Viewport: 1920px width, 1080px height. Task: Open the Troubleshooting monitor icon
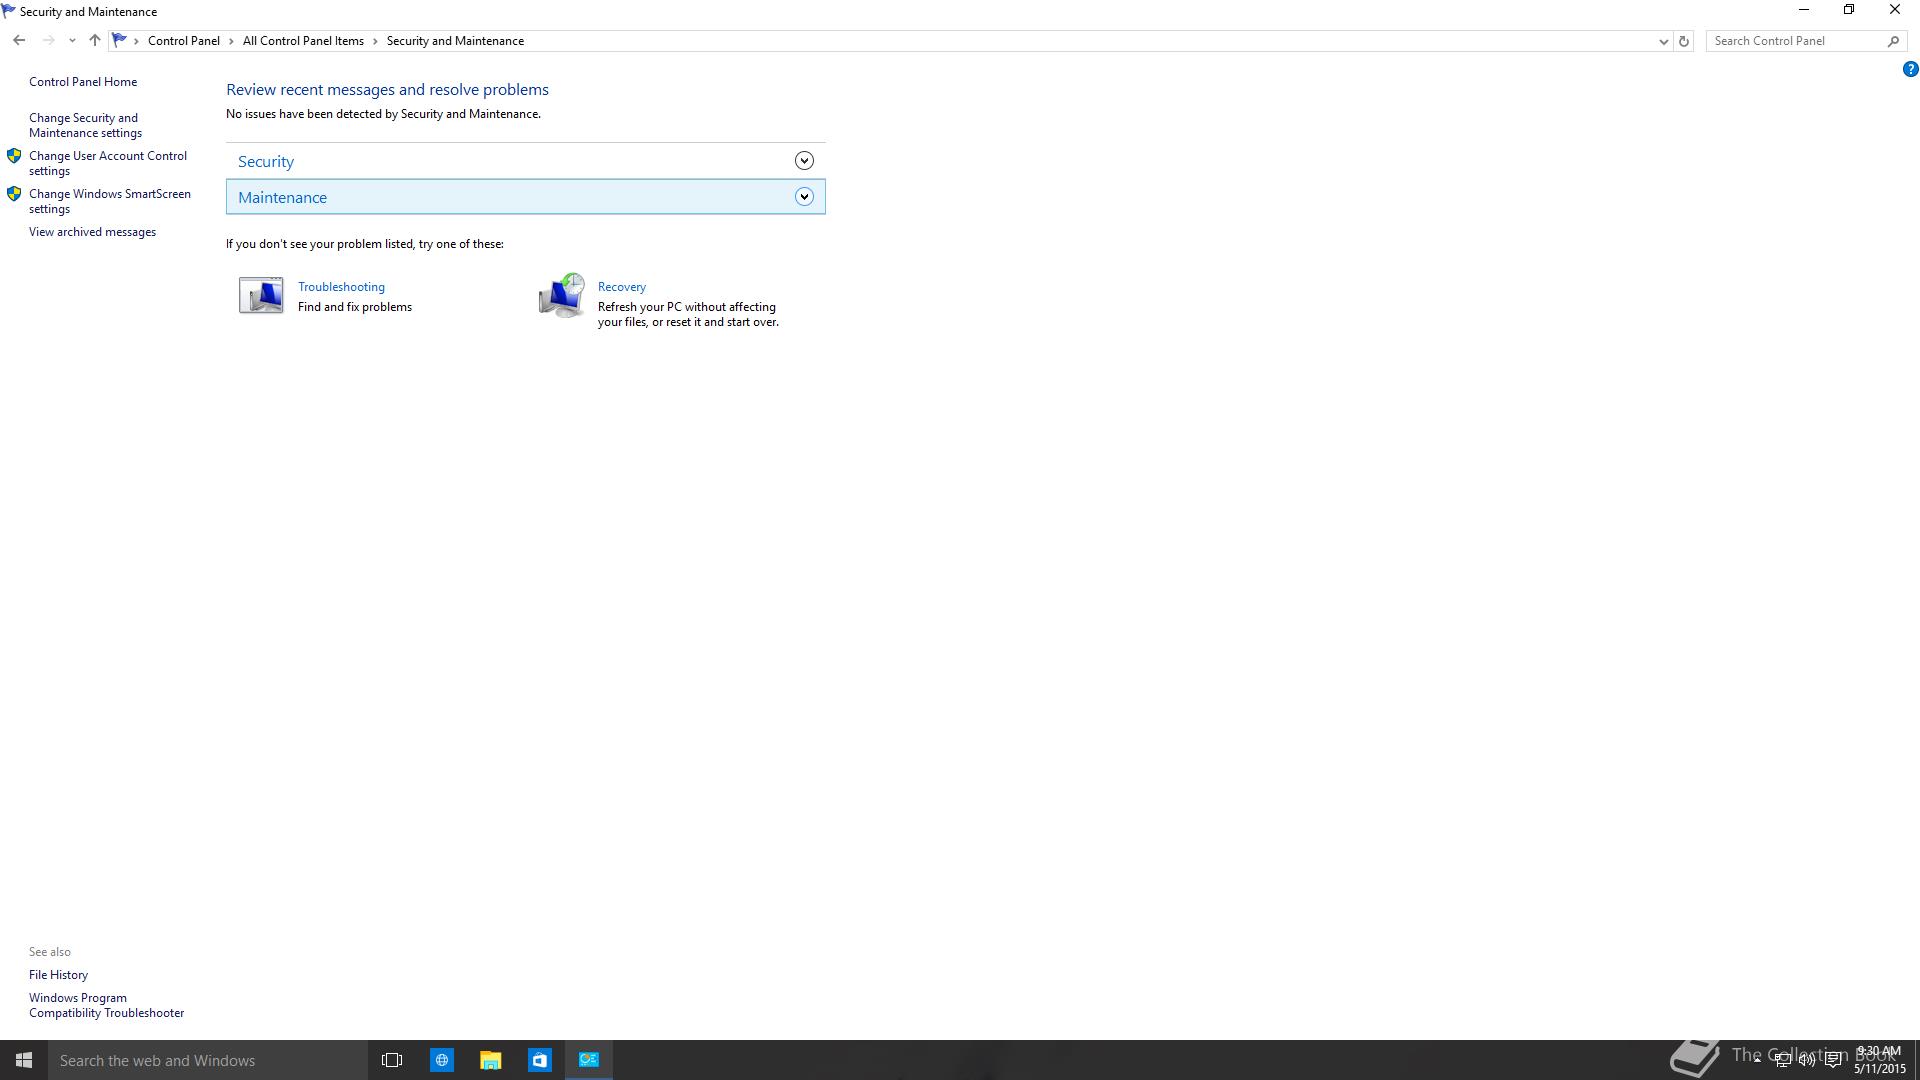point(261,295)
